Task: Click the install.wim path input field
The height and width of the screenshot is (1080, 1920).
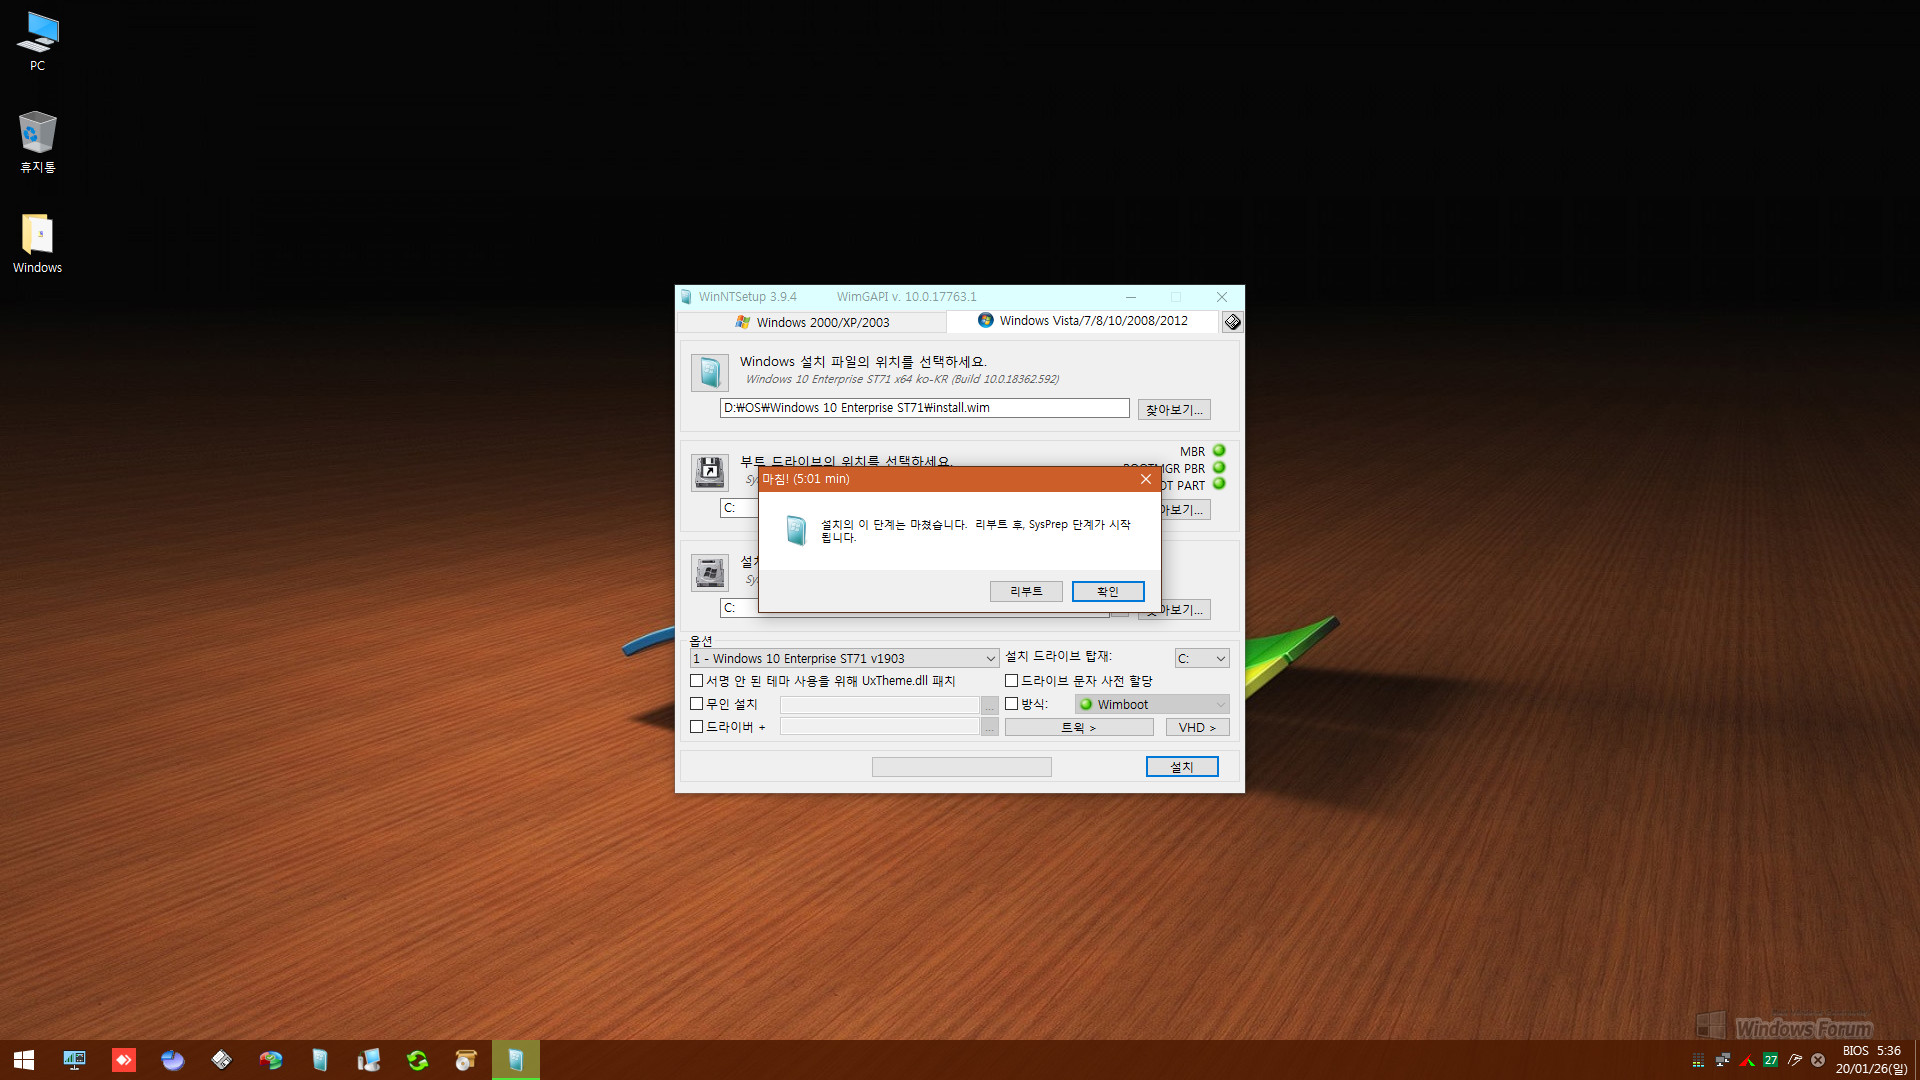Action: coord(924,408)
